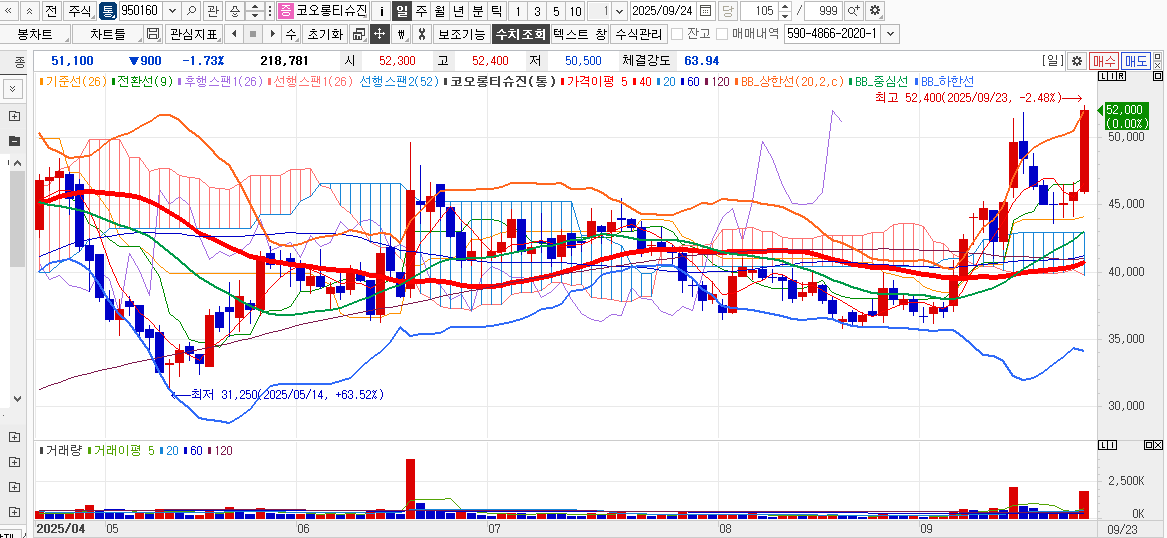Screen dimensions: 1167x538
Task: Click the save chart template disk icon
Action: (153, 34)
